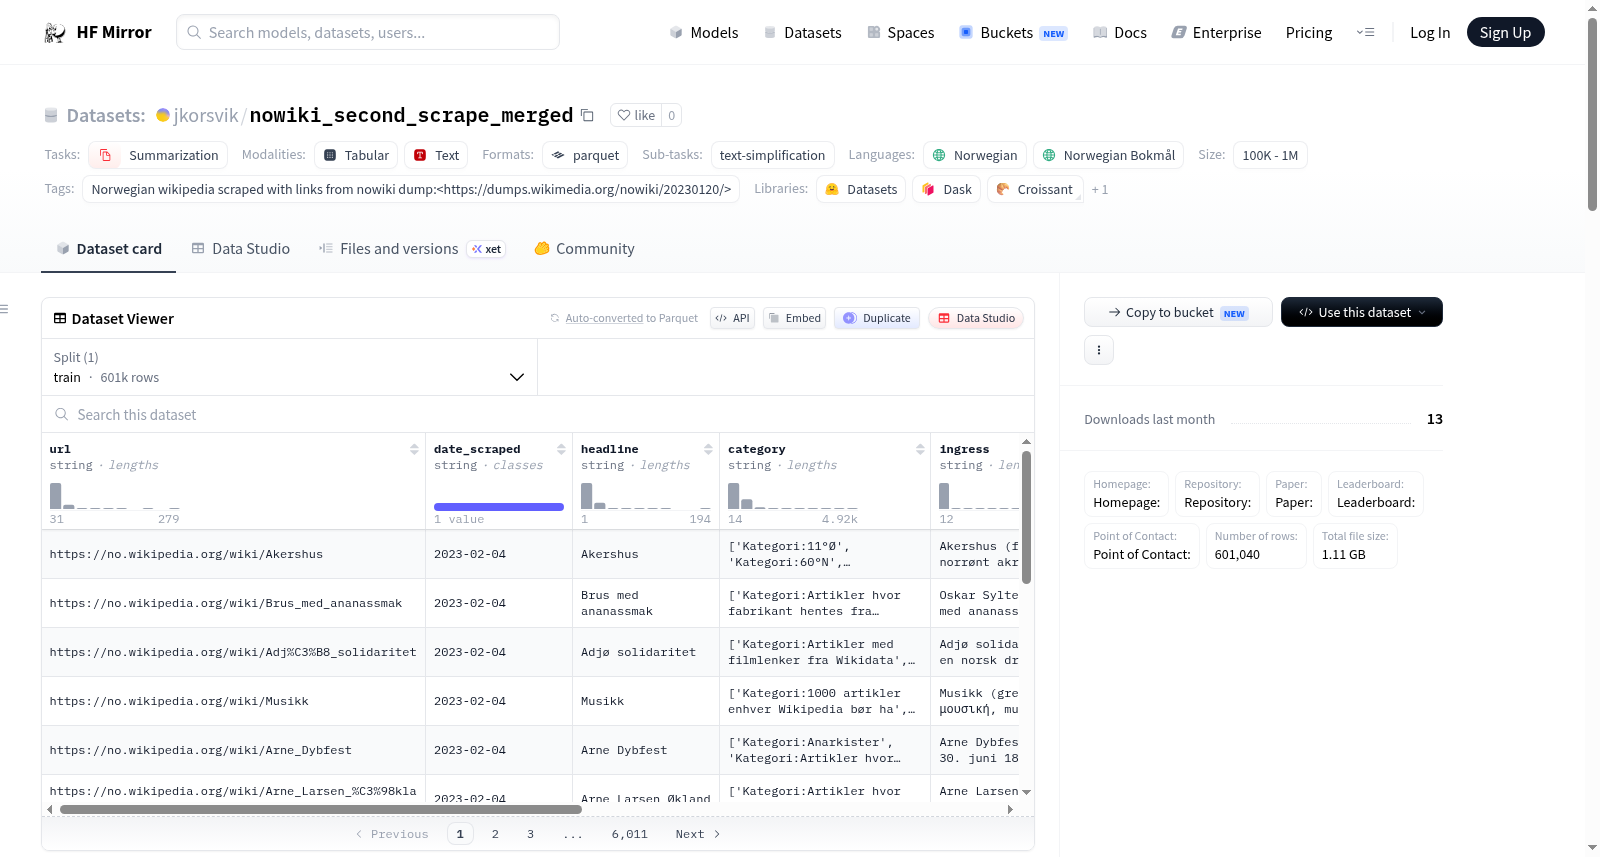Open the API button in Dataset Viewer
The width and height of the screenshot is (1600, 857).
(732, 318)
